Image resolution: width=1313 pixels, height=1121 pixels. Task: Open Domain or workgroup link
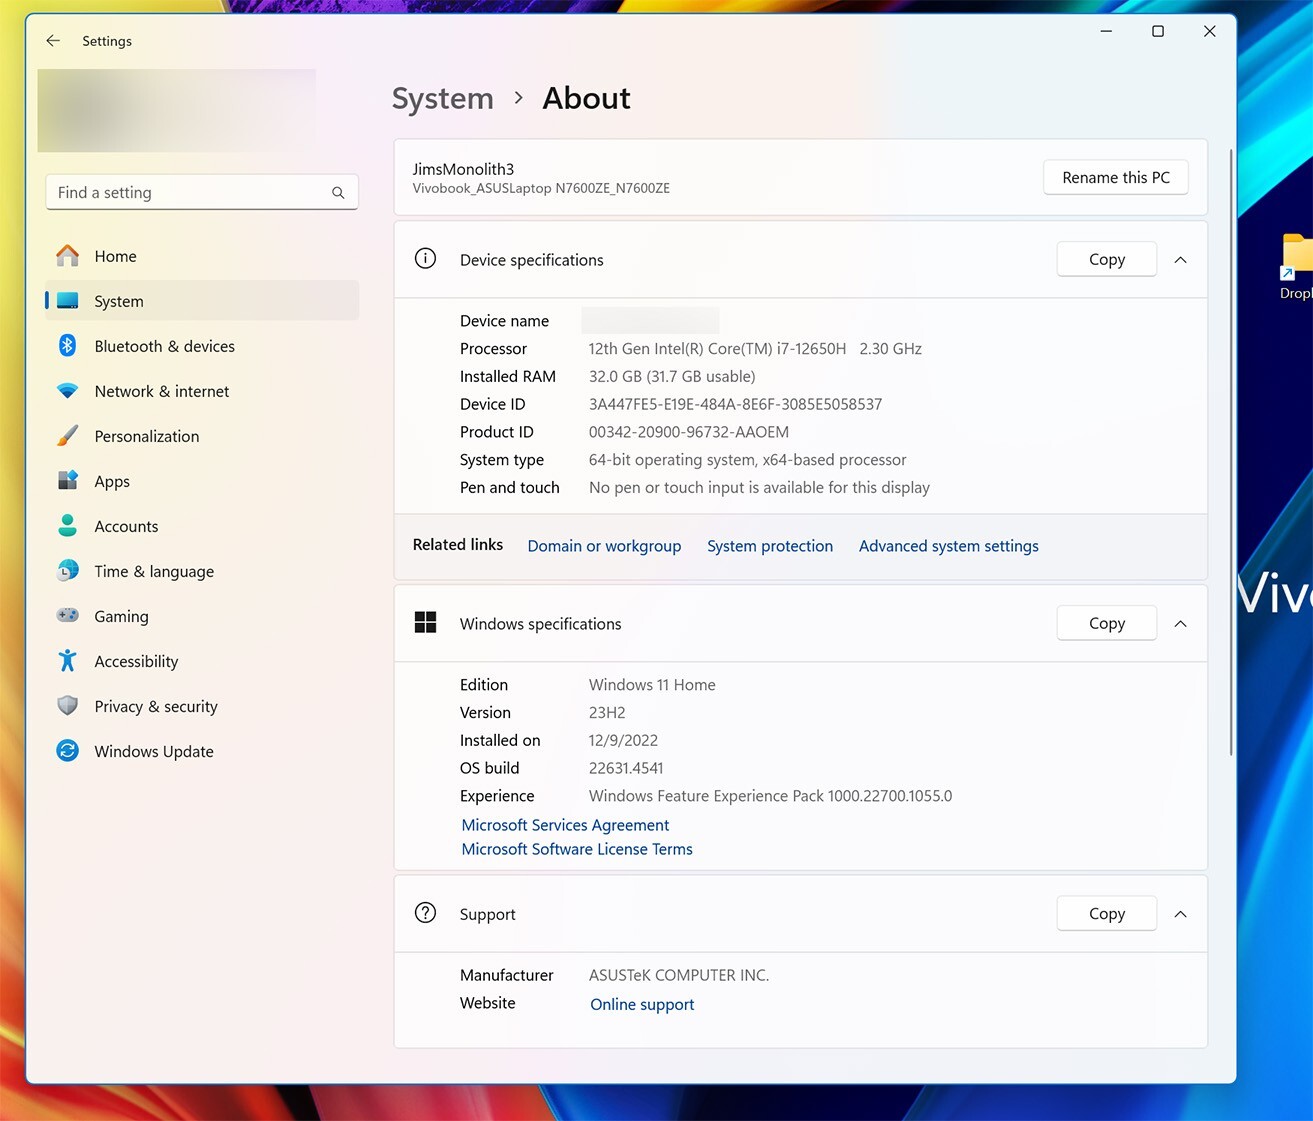(x=604, y=546)
